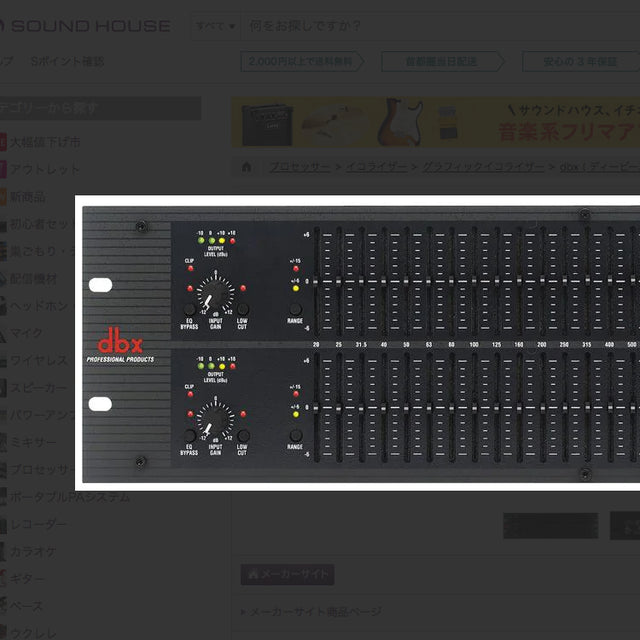Click the 2,000円以上で送料無料 banner
640x640 pixels.
click(302, 62)
